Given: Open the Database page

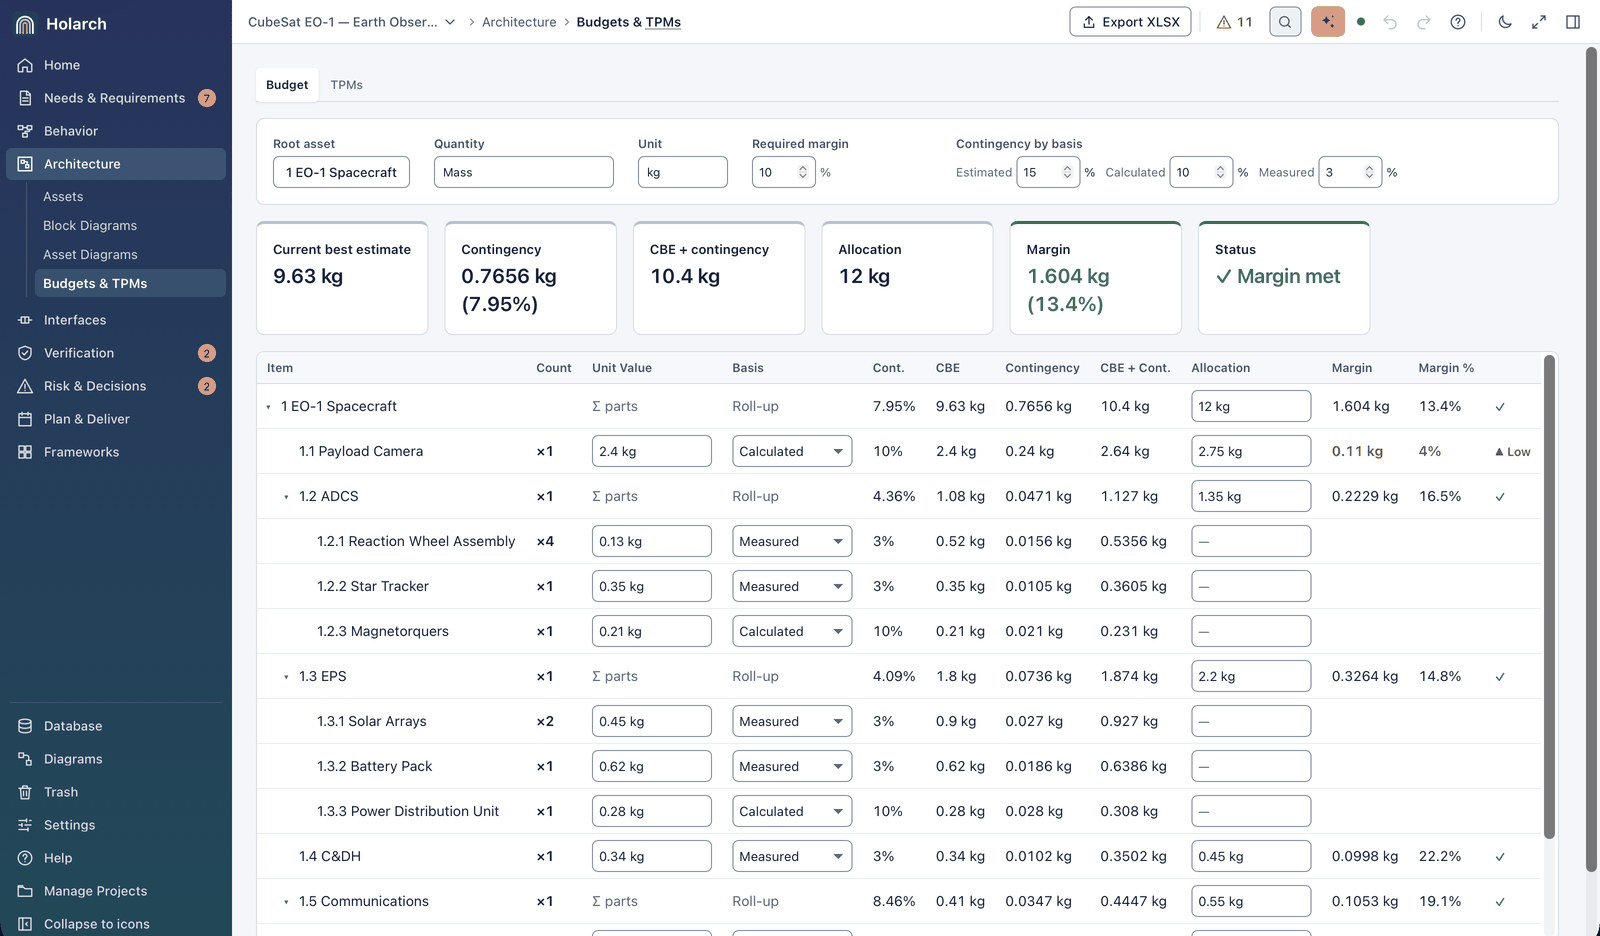Looking at the screenshot, I should 116,726.
